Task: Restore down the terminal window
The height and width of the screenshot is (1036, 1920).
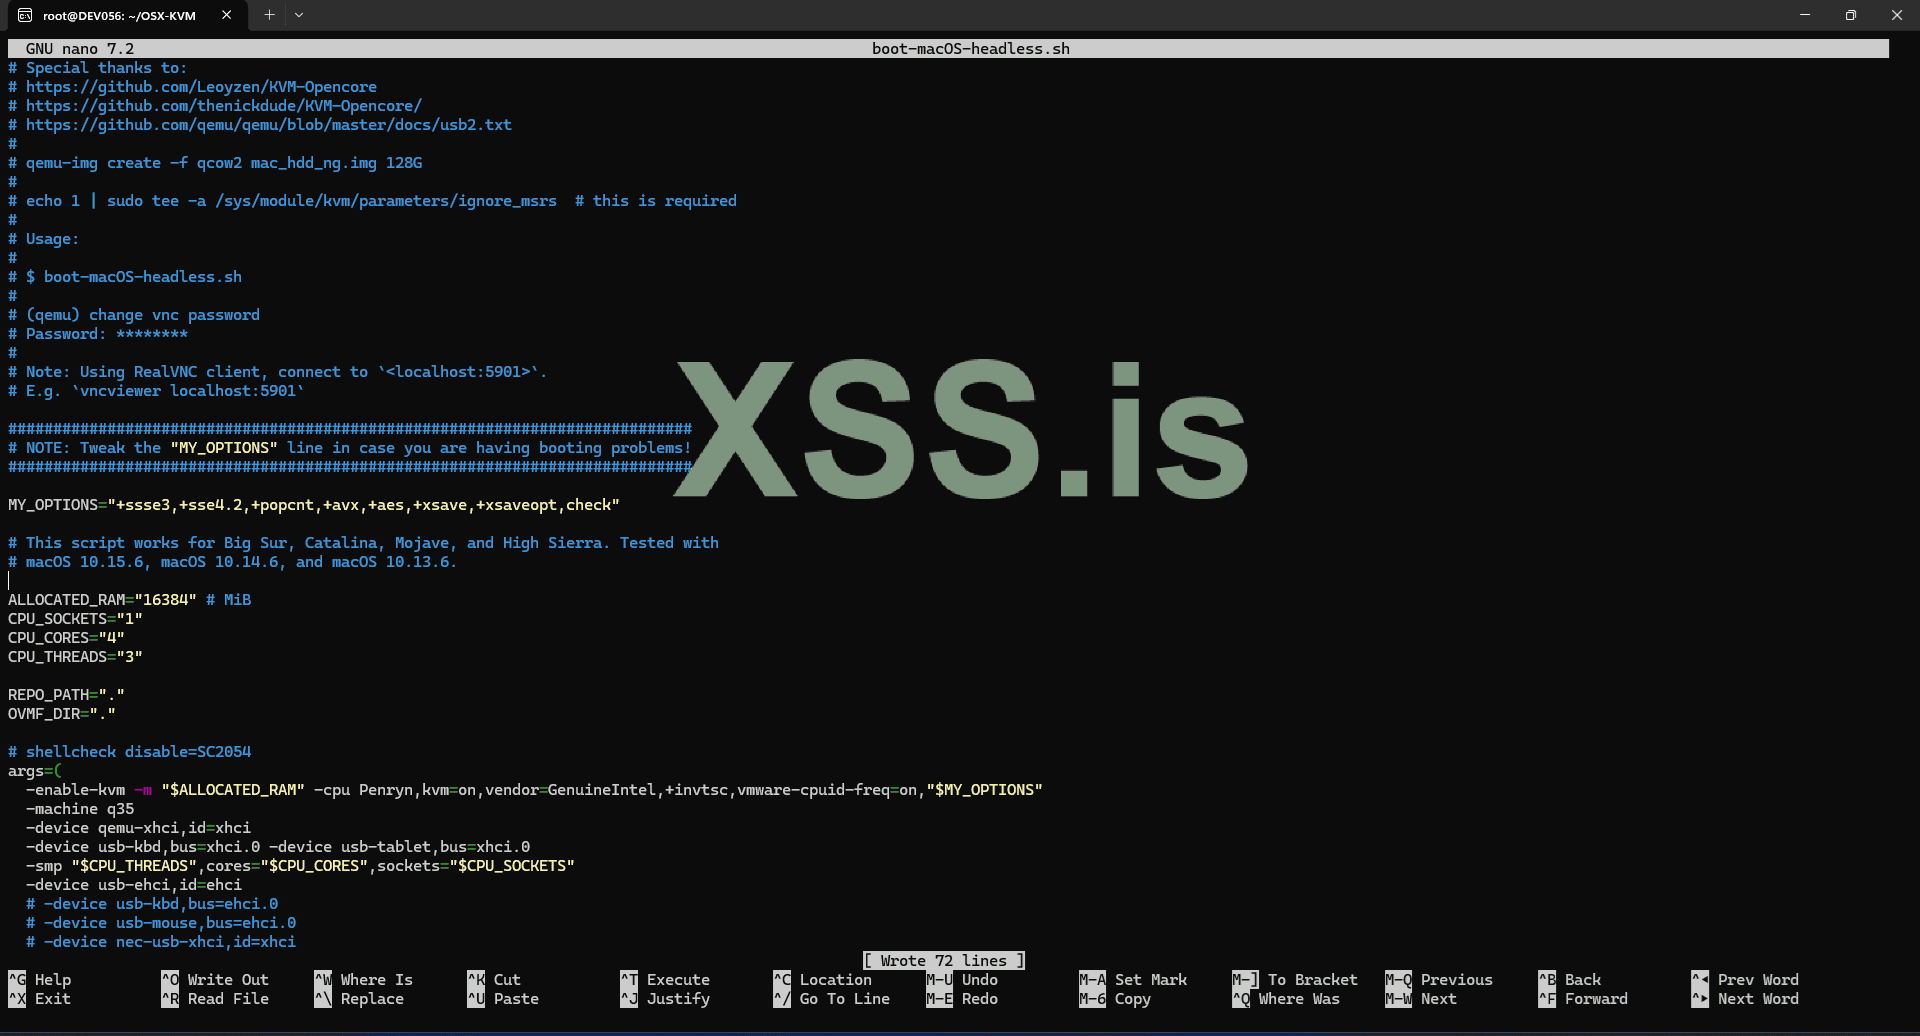Action: click(1851, 15)
